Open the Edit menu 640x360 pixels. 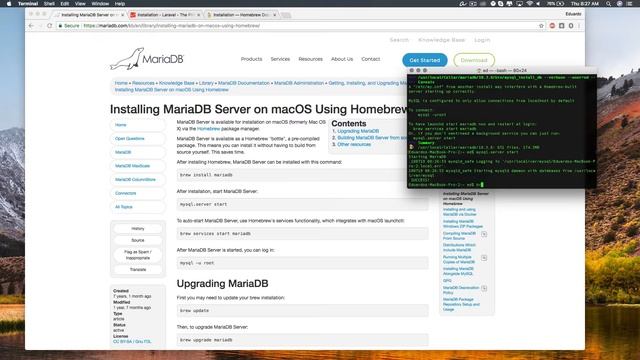(64, 4)
